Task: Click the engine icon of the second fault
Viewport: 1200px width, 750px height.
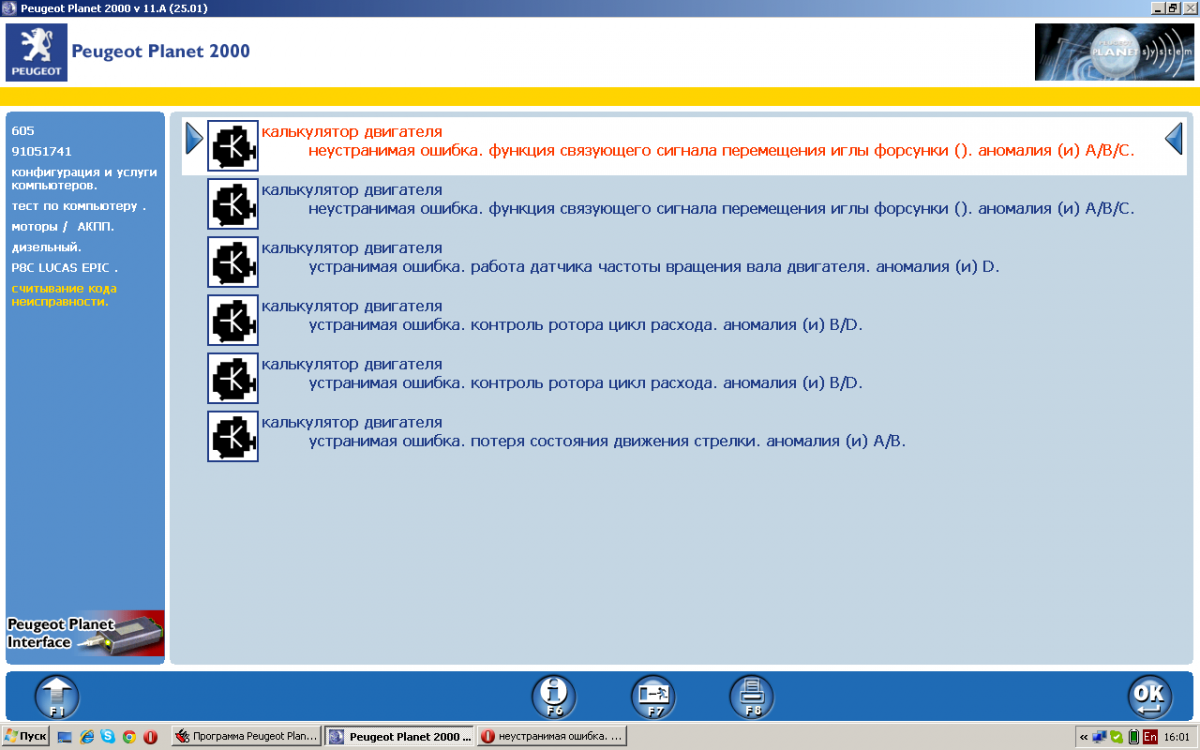Action: point(233,204)
